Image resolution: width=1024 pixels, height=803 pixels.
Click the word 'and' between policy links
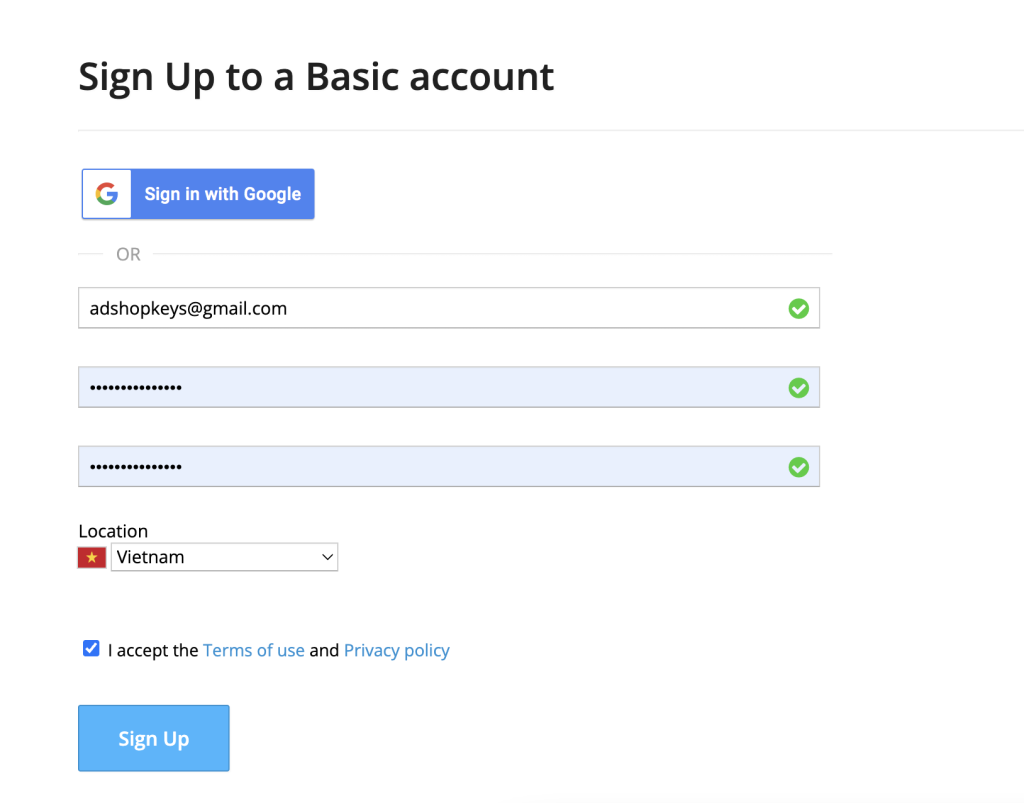point(324,650)
